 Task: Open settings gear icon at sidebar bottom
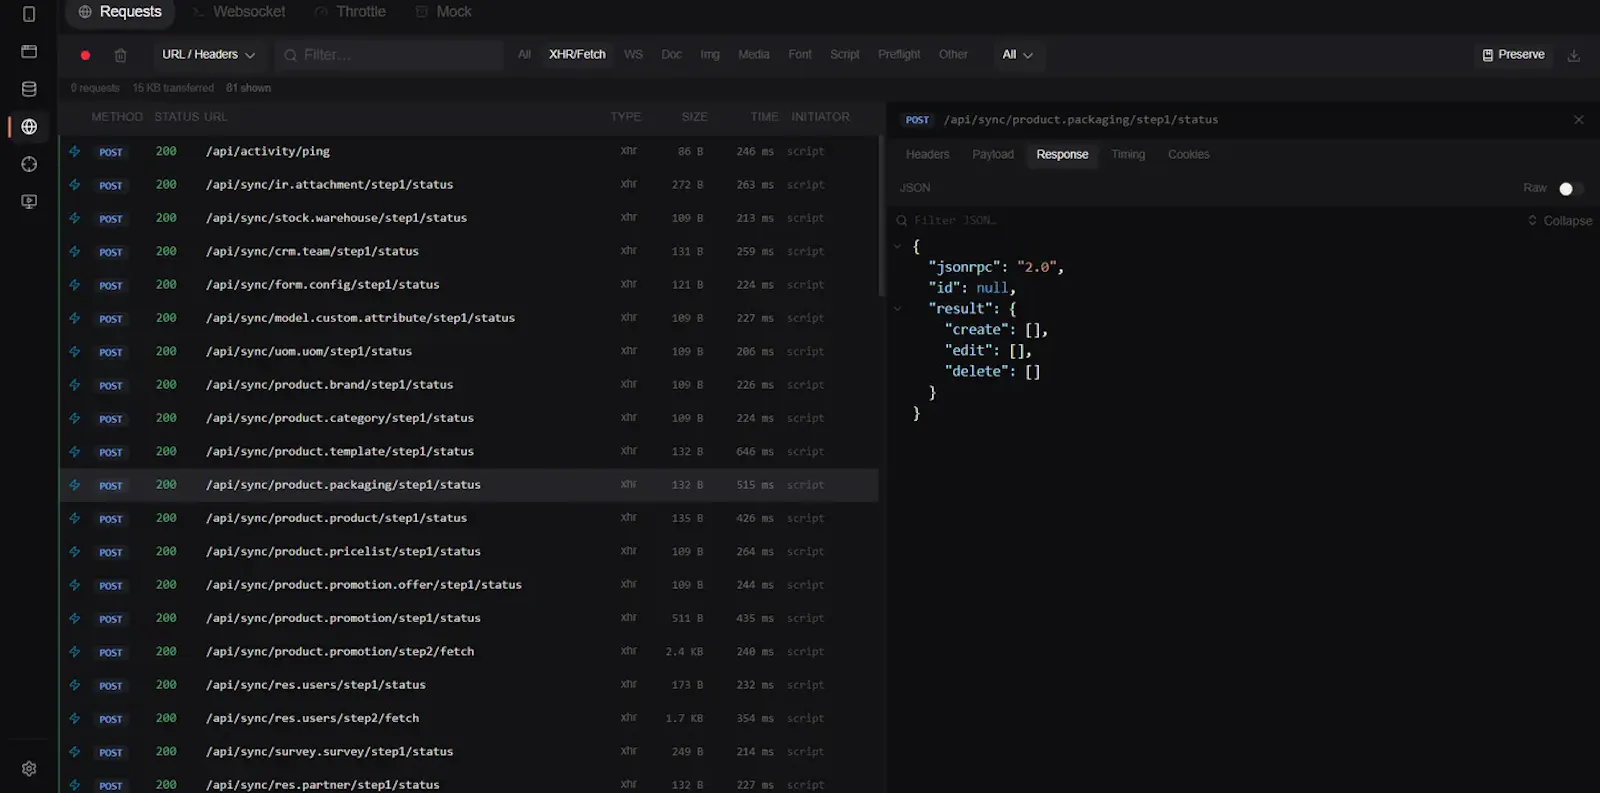tap(29, 769)
